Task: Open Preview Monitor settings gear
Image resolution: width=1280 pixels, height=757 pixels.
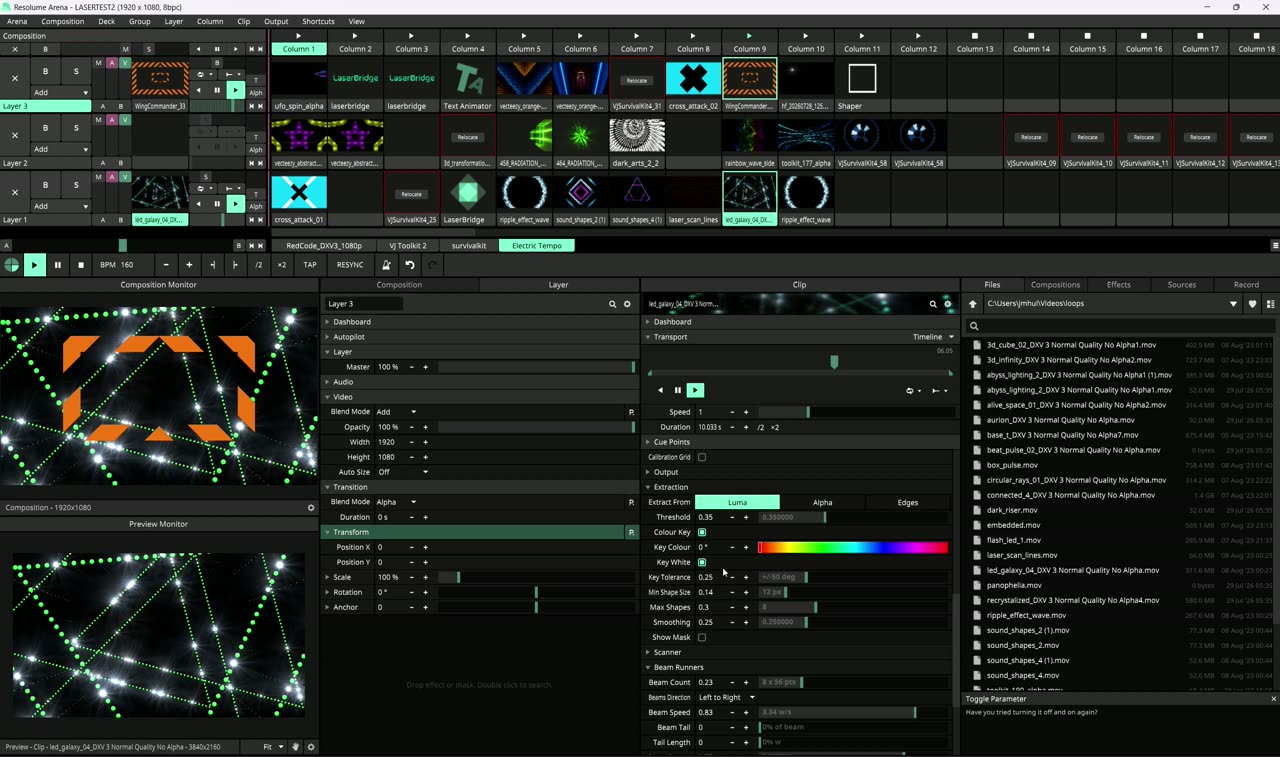Action: (311, 747)
